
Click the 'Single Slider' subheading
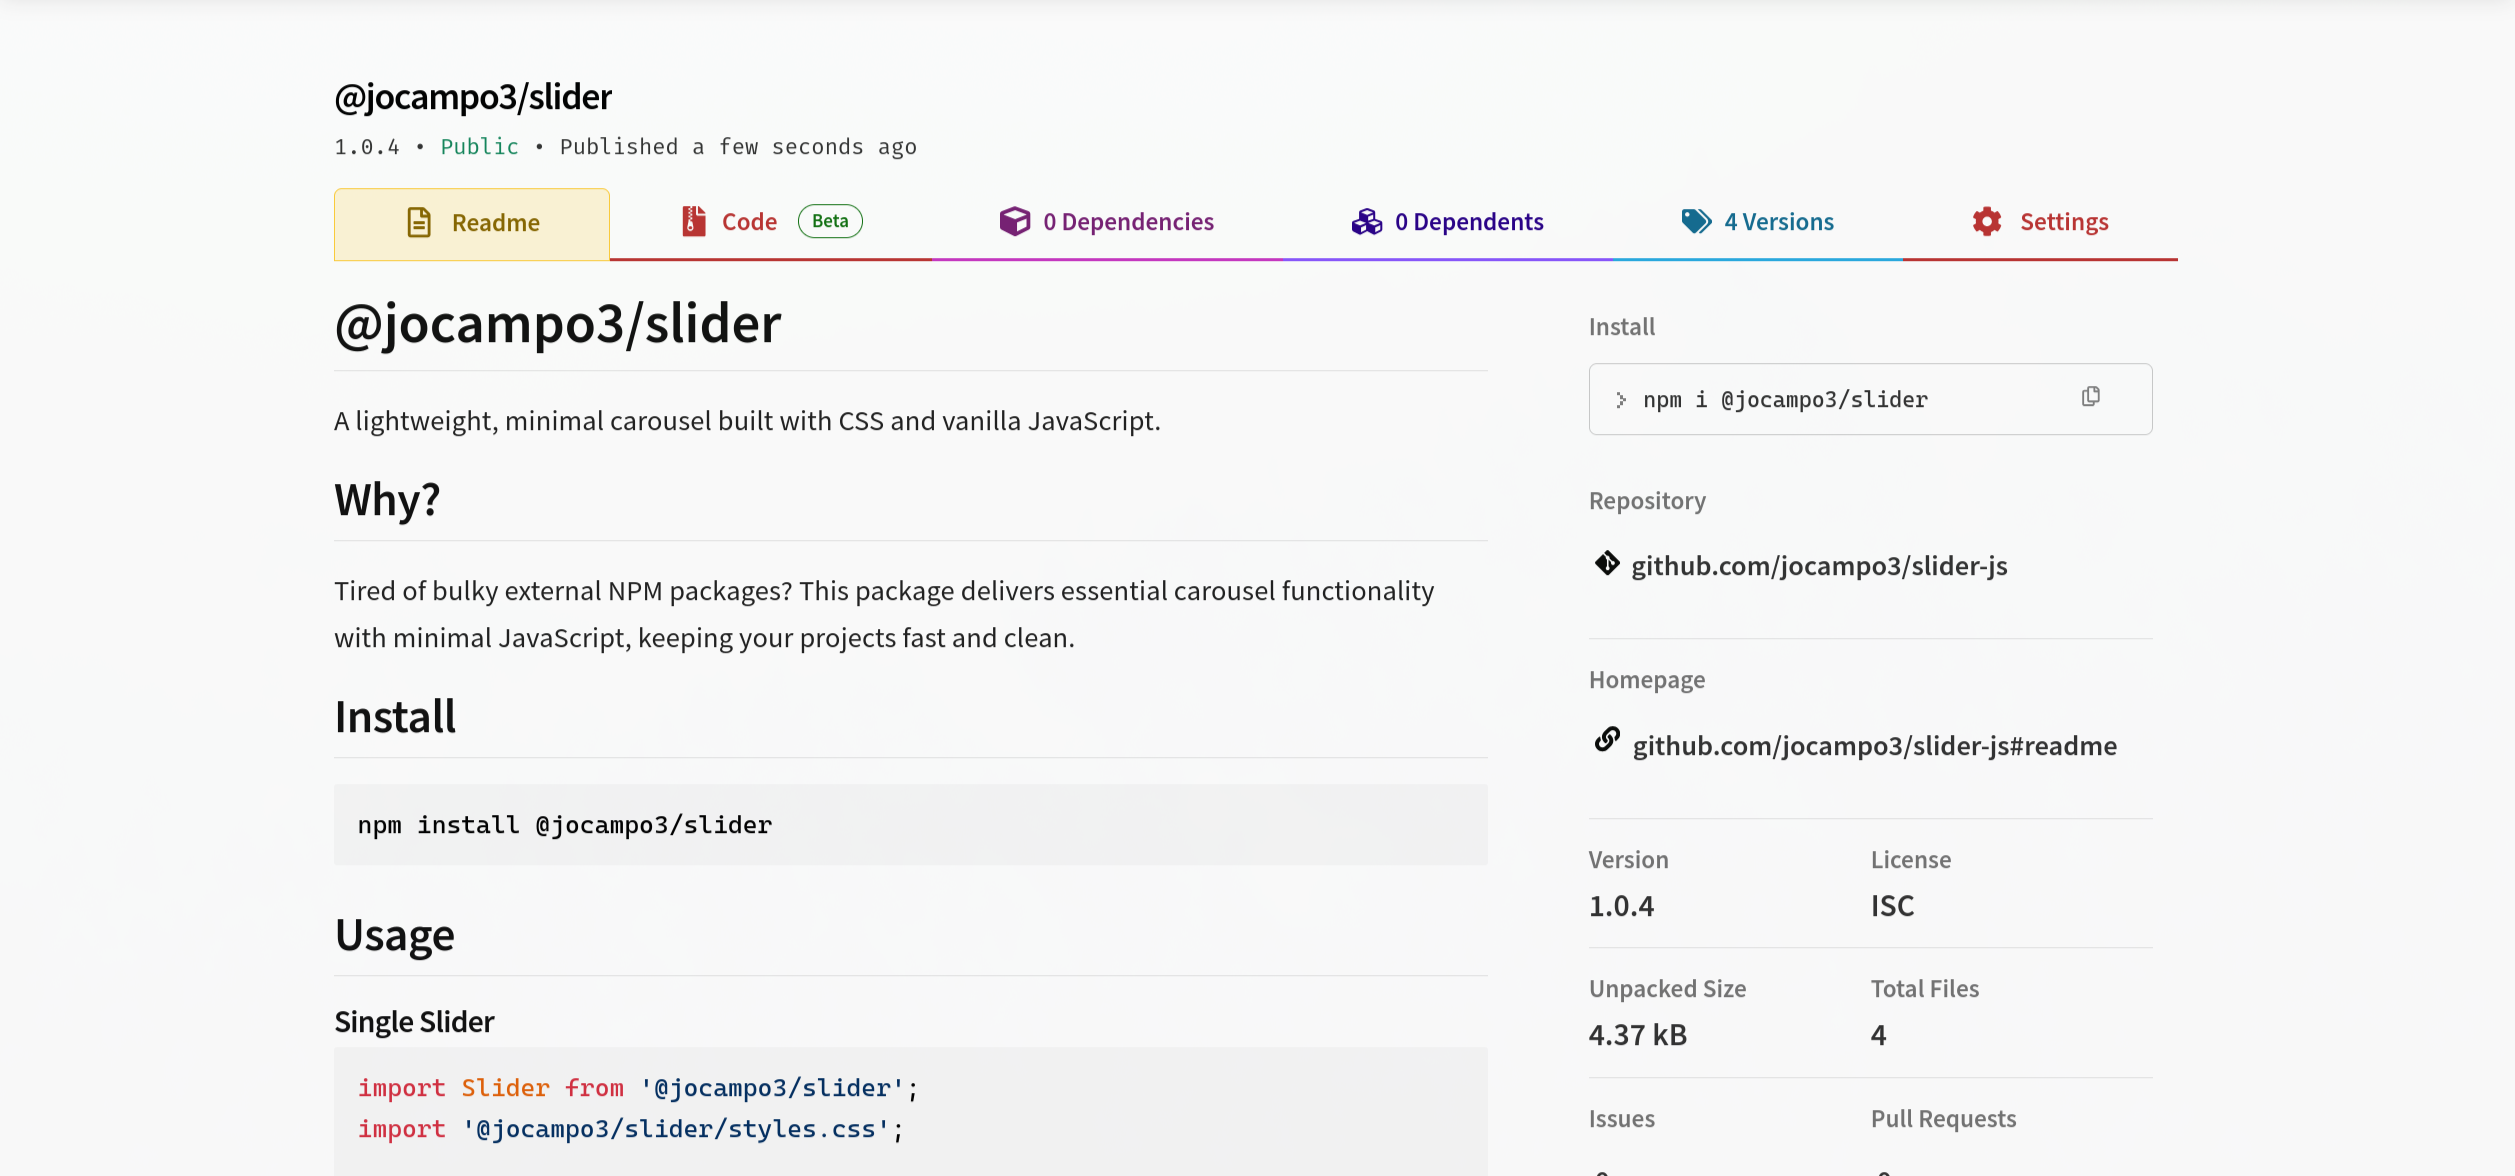pos(414,1022)
